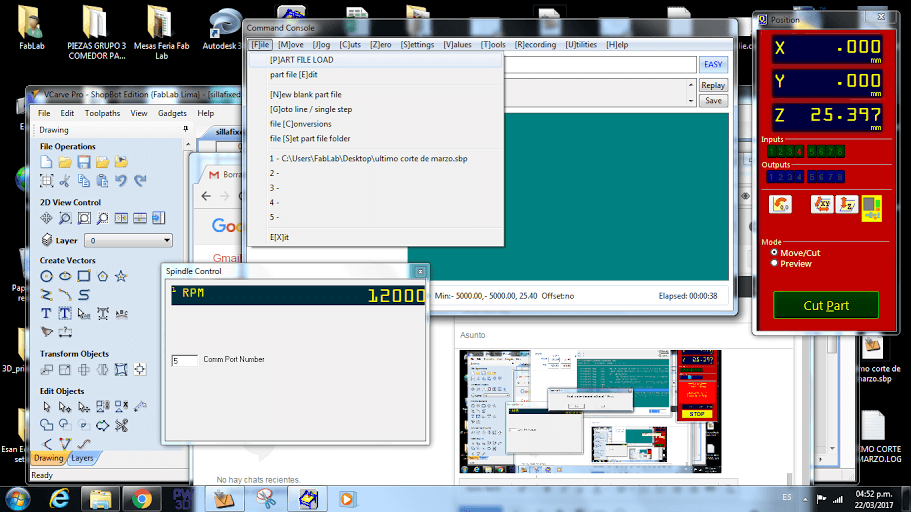Click the Undo arrow in File Operations
The height and width of the screenshot is (512, 911).
[x=121, y=181]
